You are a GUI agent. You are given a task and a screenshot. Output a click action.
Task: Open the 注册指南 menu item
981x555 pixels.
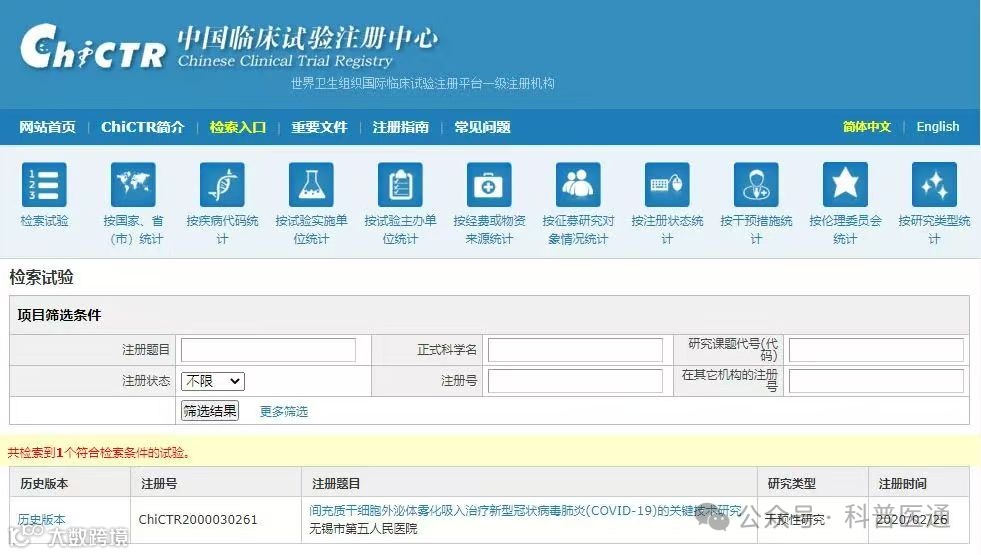(400, 127)
